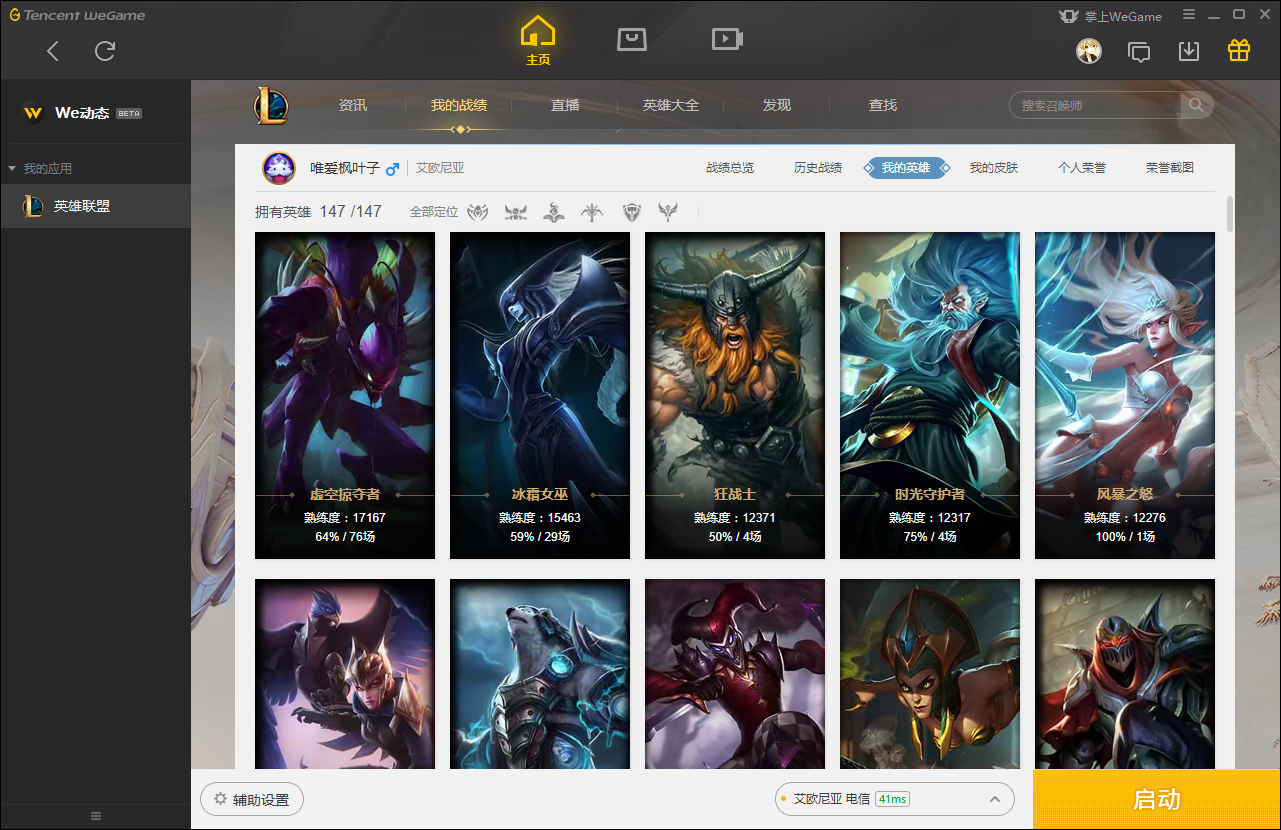Click the third role filter icon
Viewport: 1281px width, 830px height.
(554, 212)
